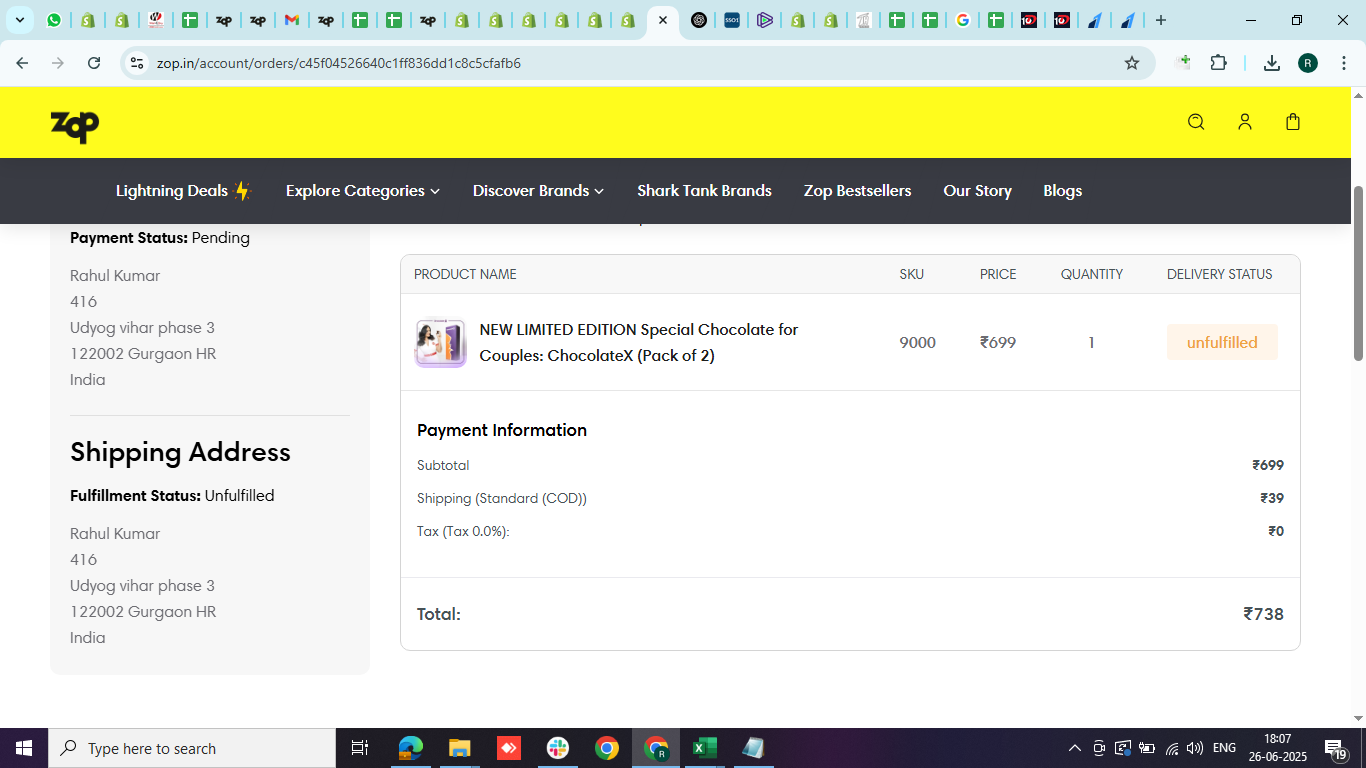Open the shopping bag cart icon
1366x768 pixels.
[1293, 122]
